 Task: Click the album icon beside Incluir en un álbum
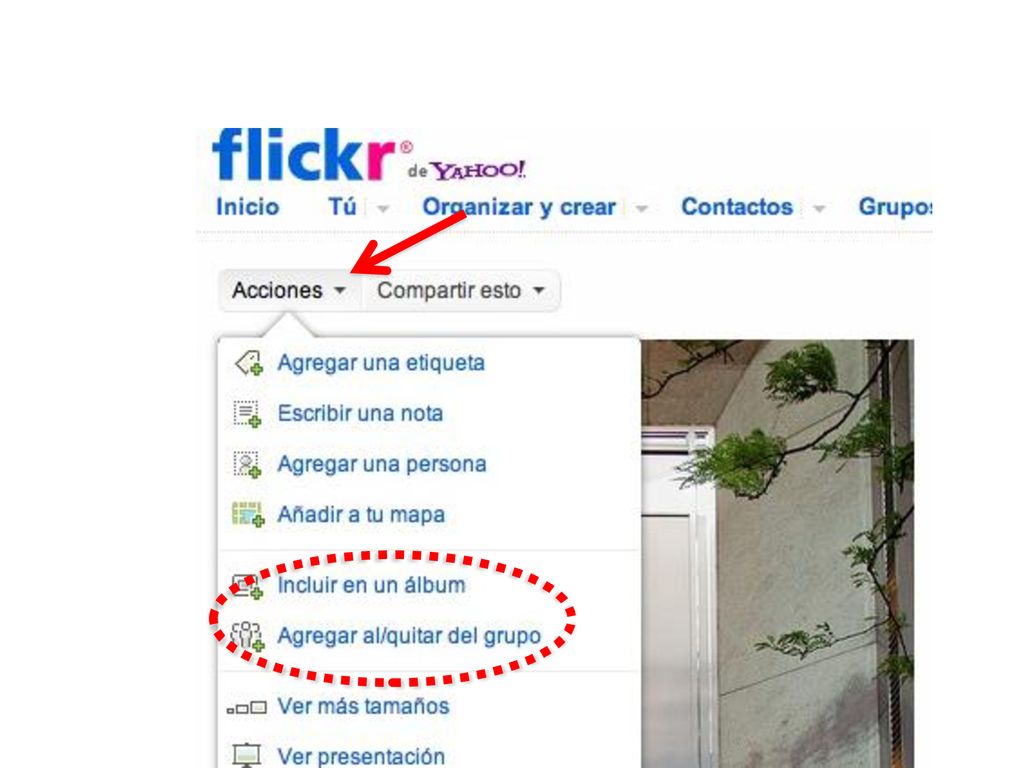[x=248, y=586]
